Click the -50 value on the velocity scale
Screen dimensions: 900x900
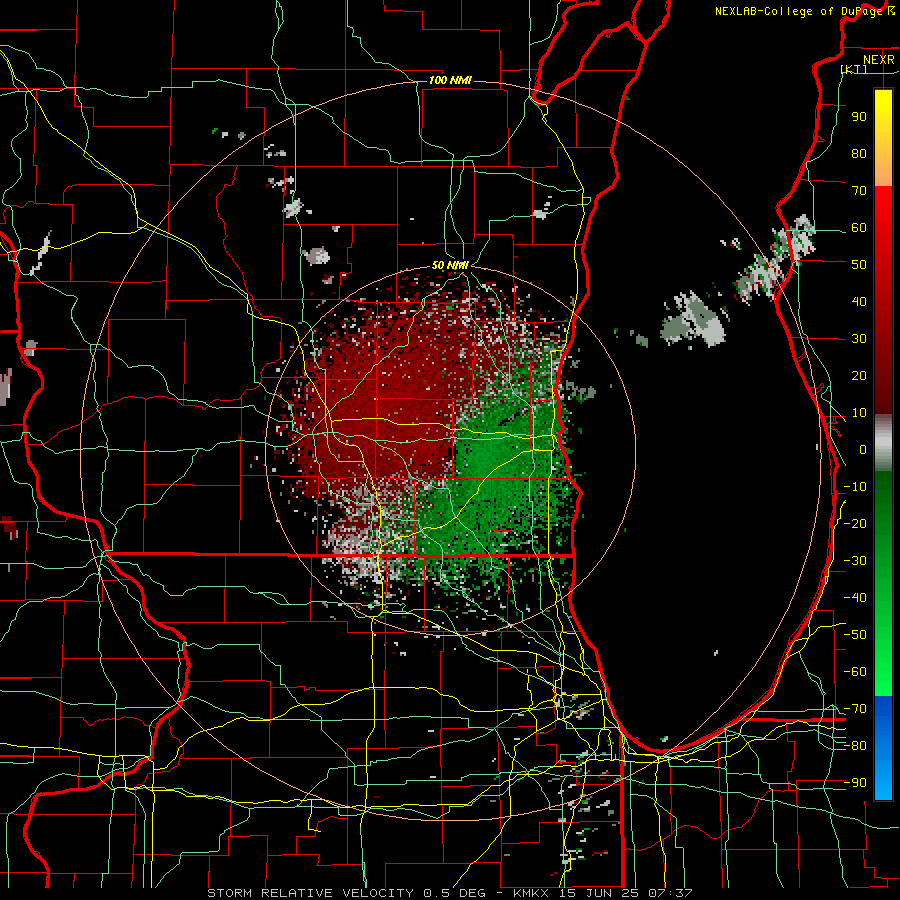[855, 635]
